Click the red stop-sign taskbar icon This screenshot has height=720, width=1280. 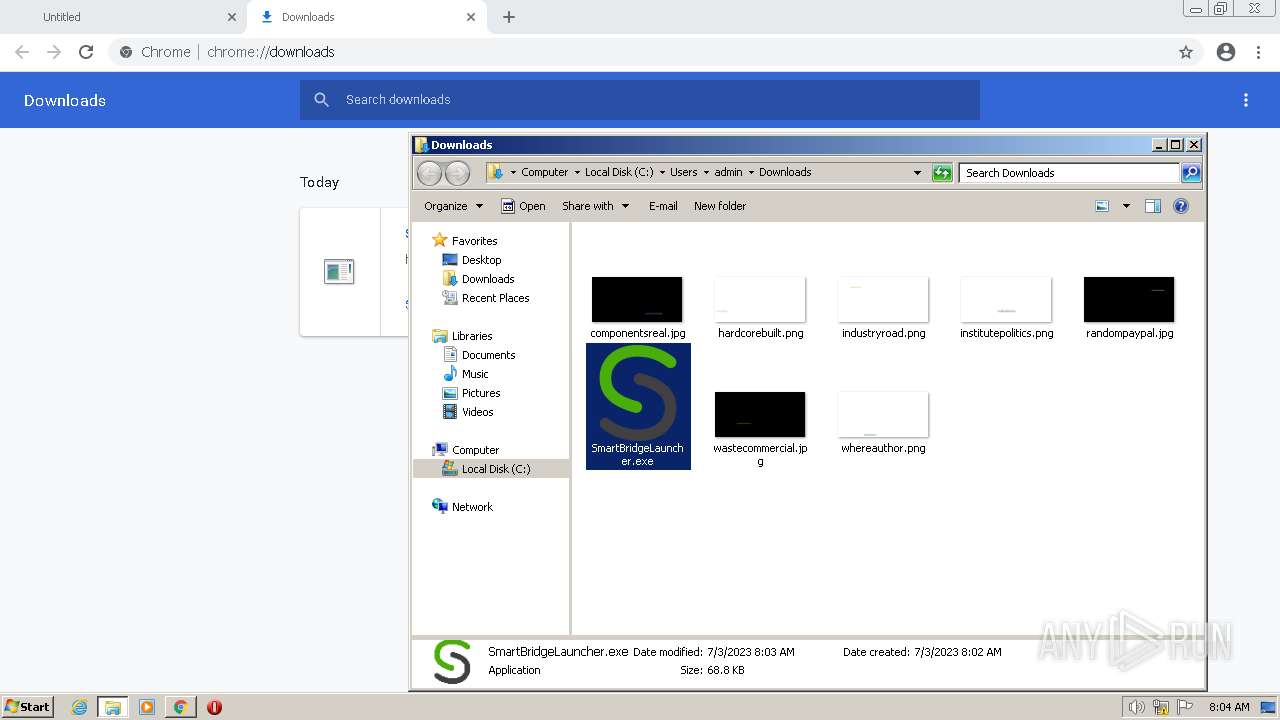(x=214, y=707)
